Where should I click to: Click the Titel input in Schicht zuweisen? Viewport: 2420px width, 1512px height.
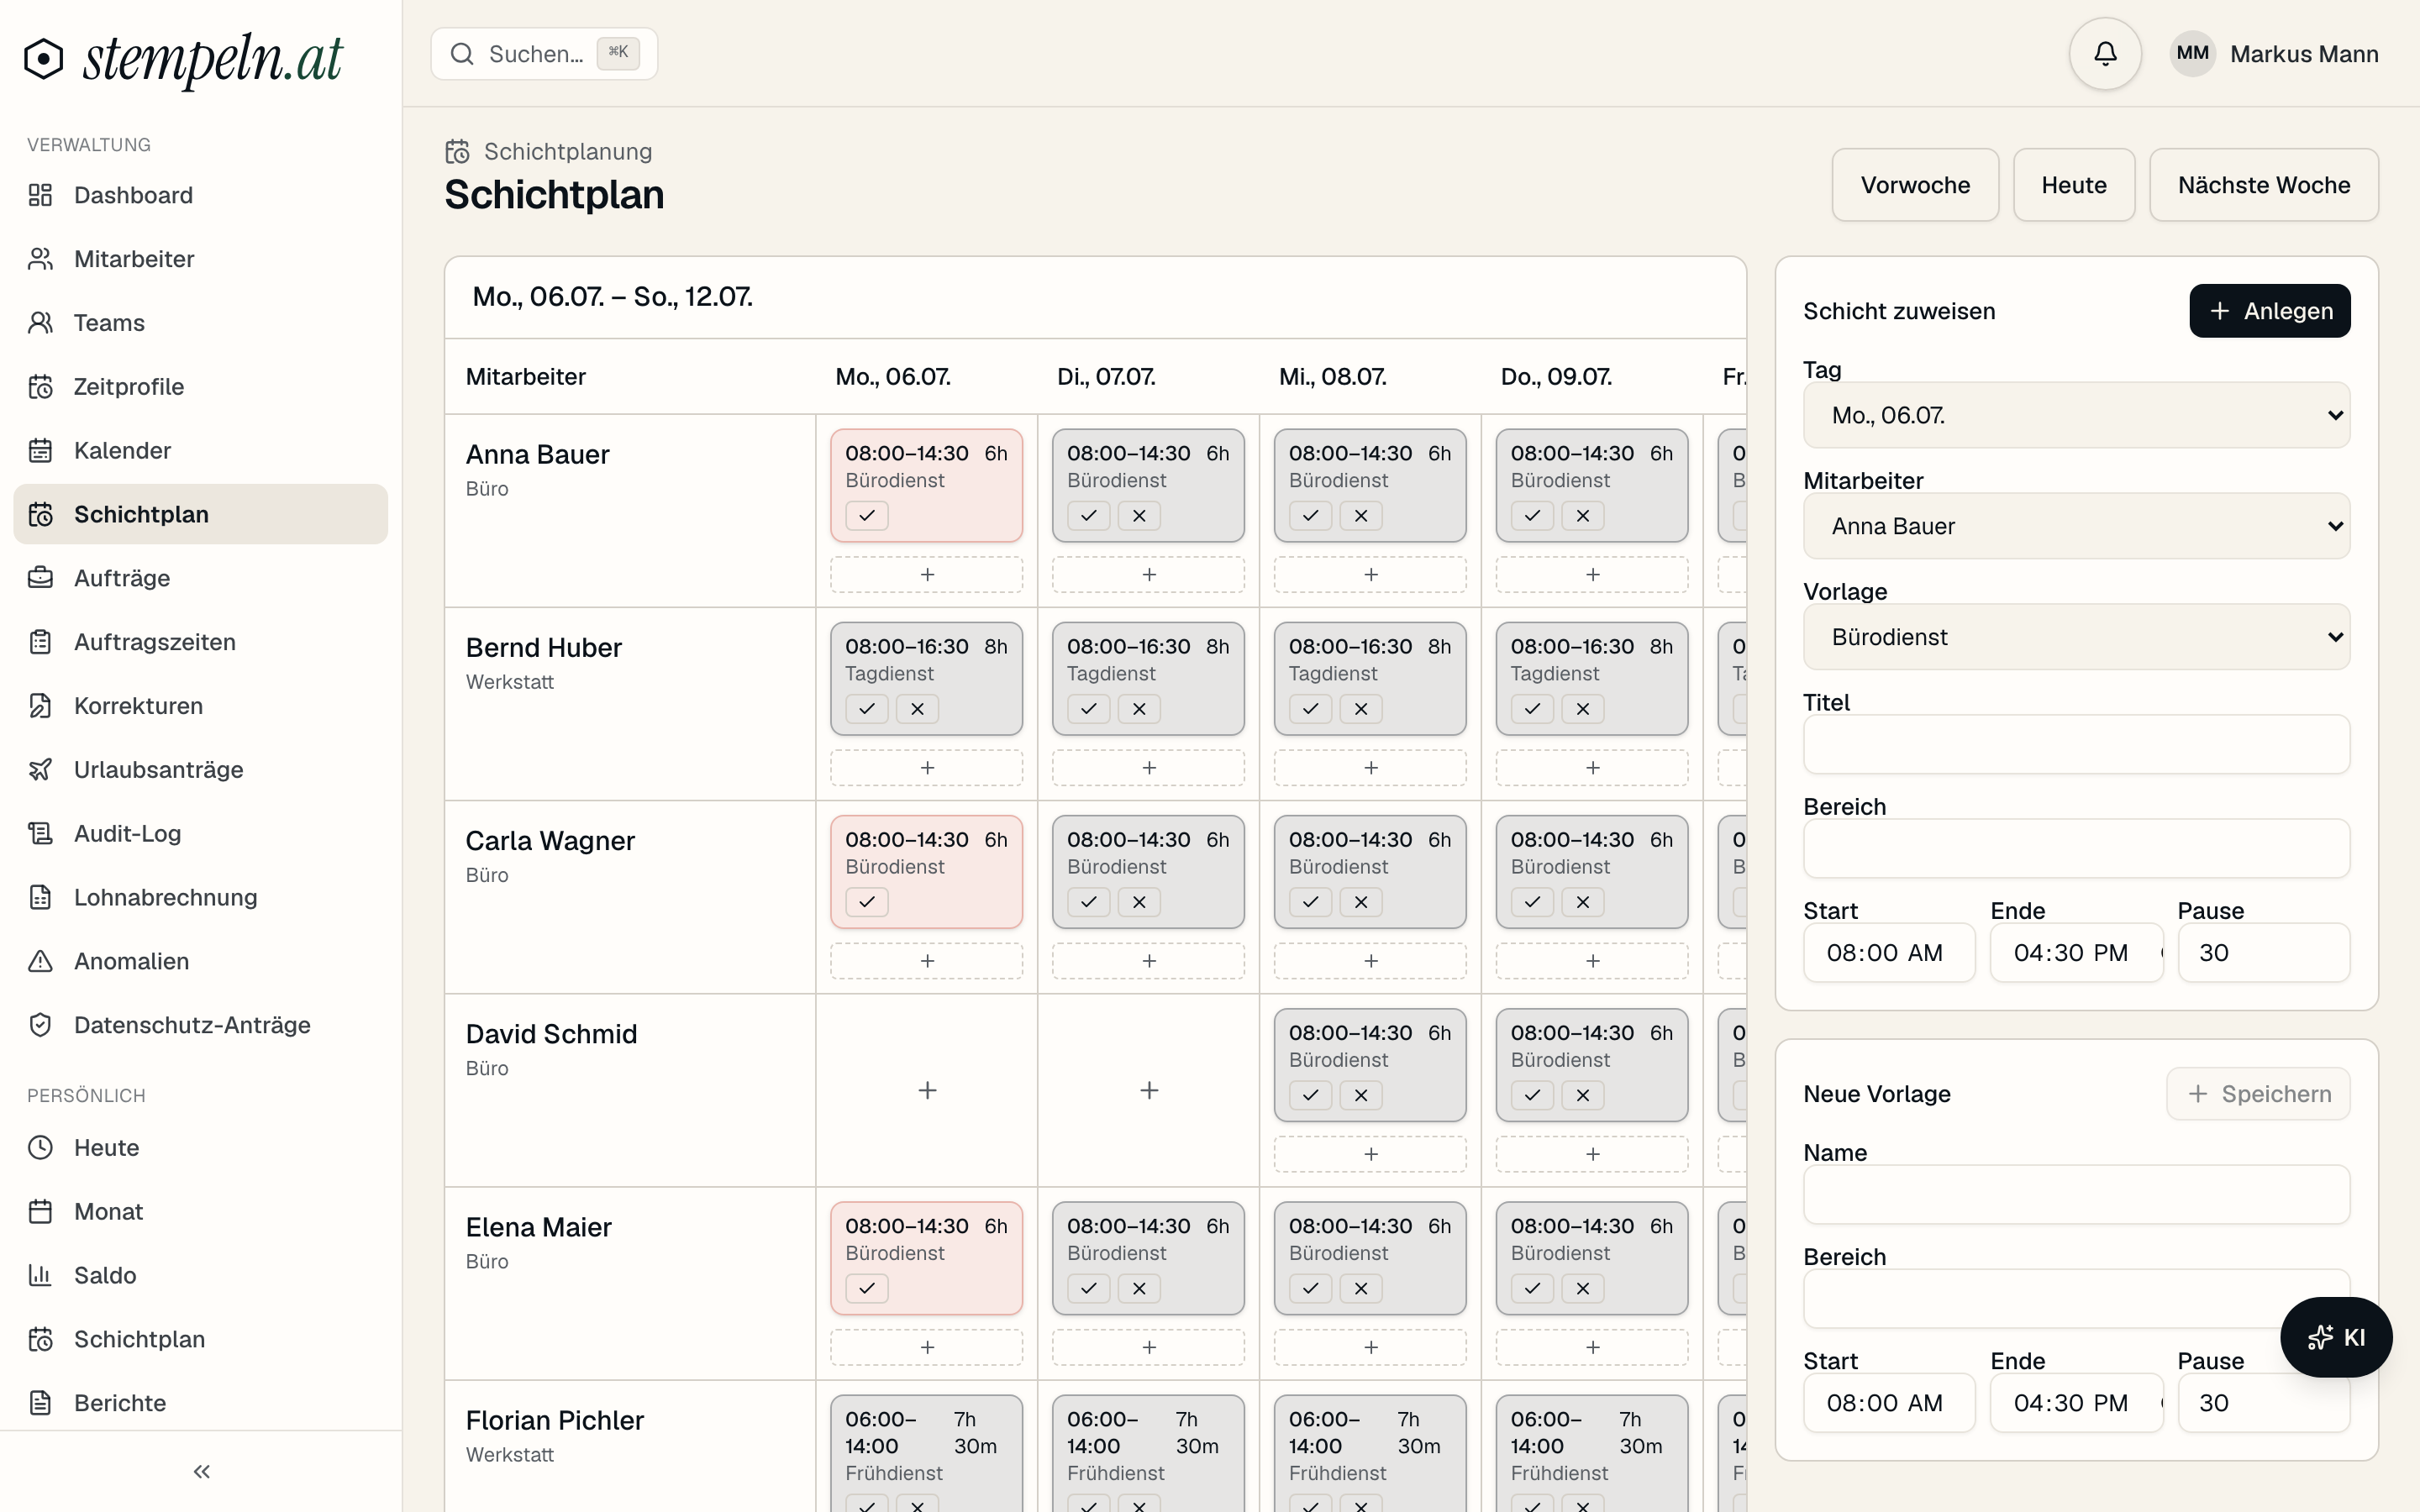pos(2076,744)
